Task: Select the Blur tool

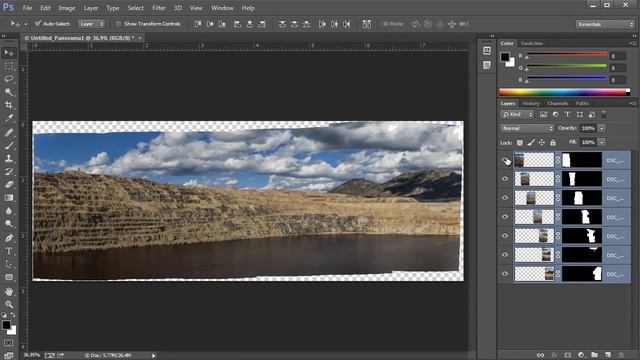Action: (9, 211)
